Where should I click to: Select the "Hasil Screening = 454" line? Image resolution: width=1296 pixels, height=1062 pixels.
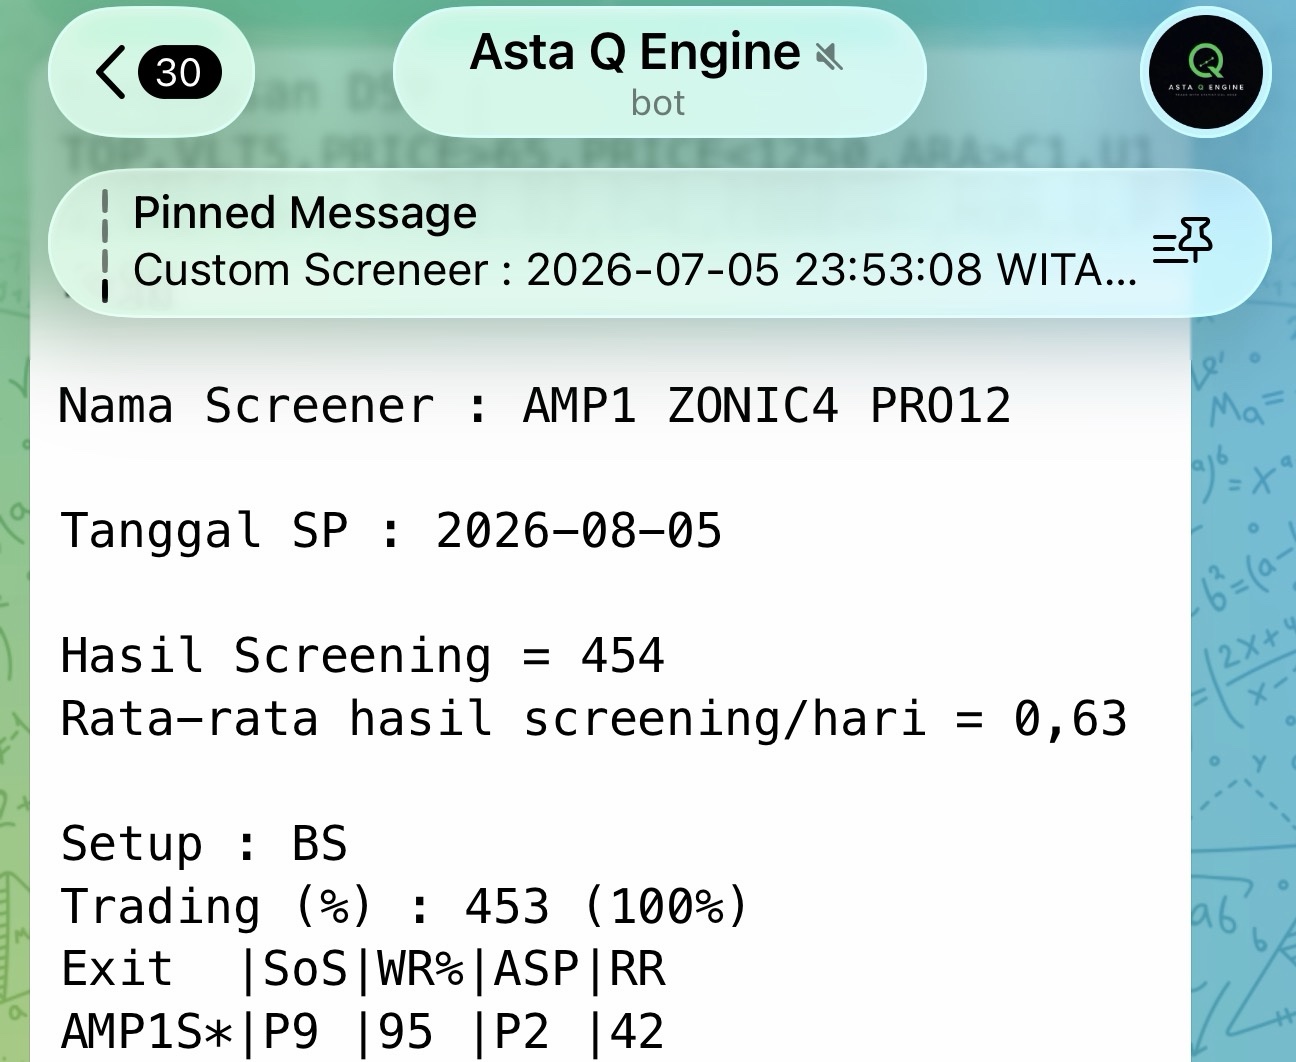[362, 656]
